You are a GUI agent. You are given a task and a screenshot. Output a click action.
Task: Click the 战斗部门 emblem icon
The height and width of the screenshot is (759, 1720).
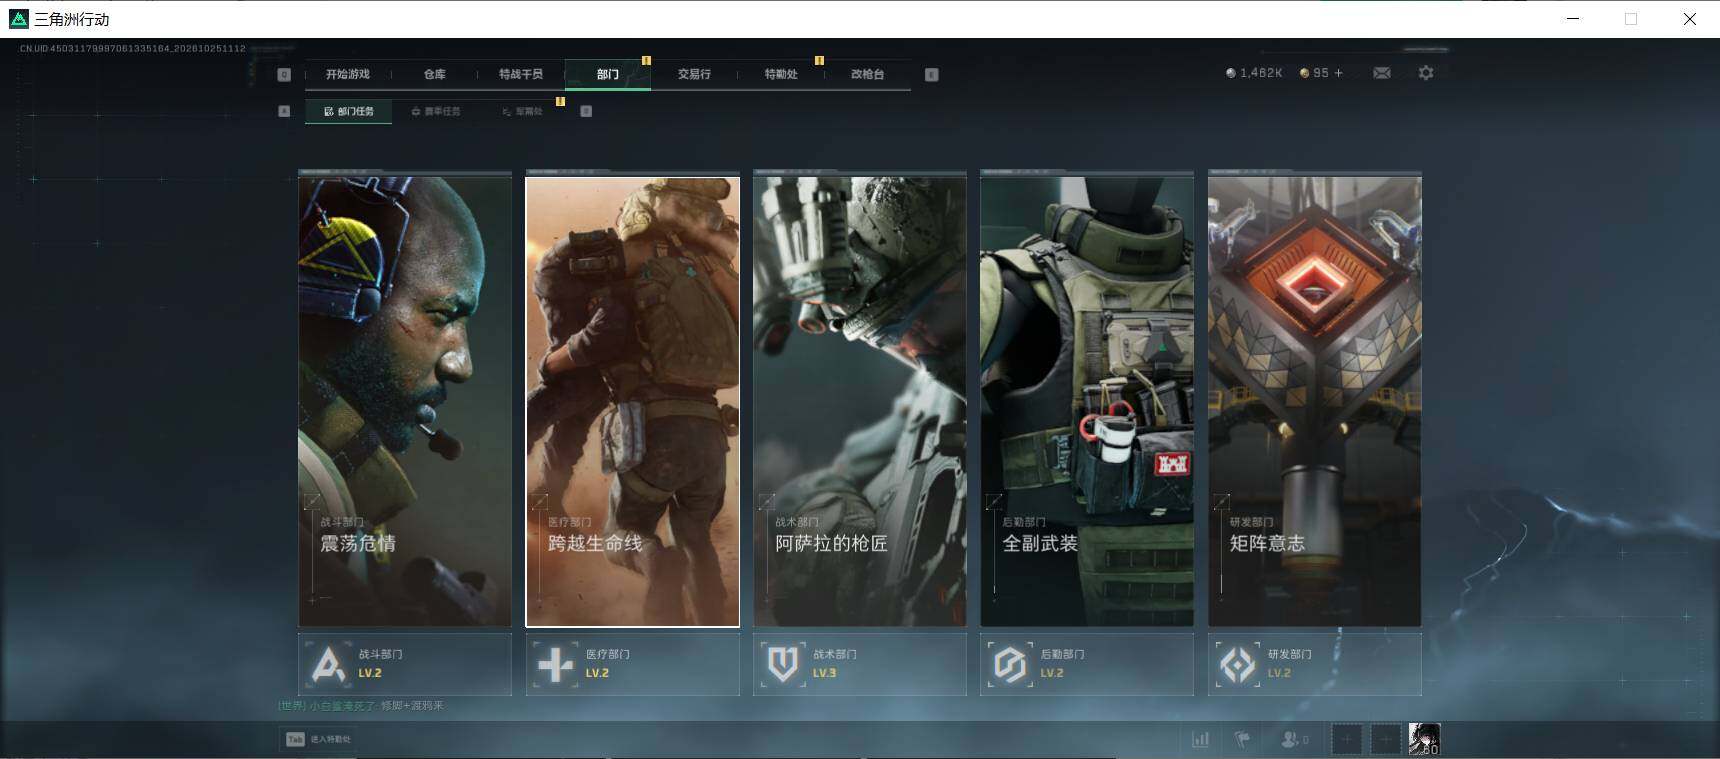[x=328, y=664]
